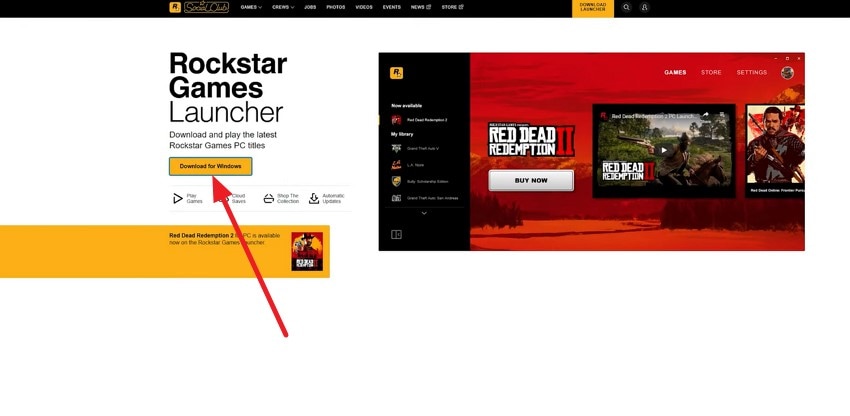Click the launcher preview close button

click(x=799, y=58)
